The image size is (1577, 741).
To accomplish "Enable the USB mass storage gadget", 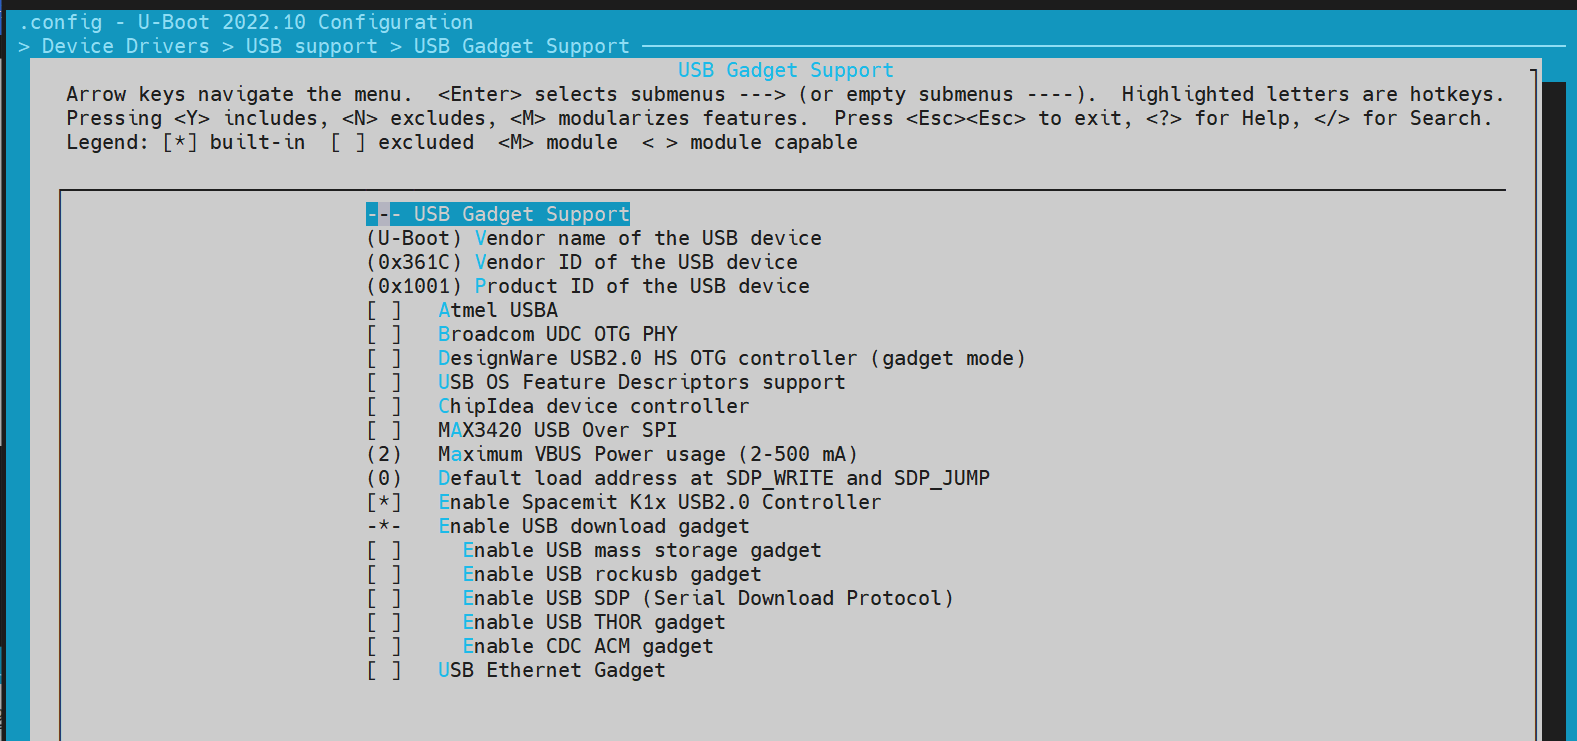I will point(384,550).
